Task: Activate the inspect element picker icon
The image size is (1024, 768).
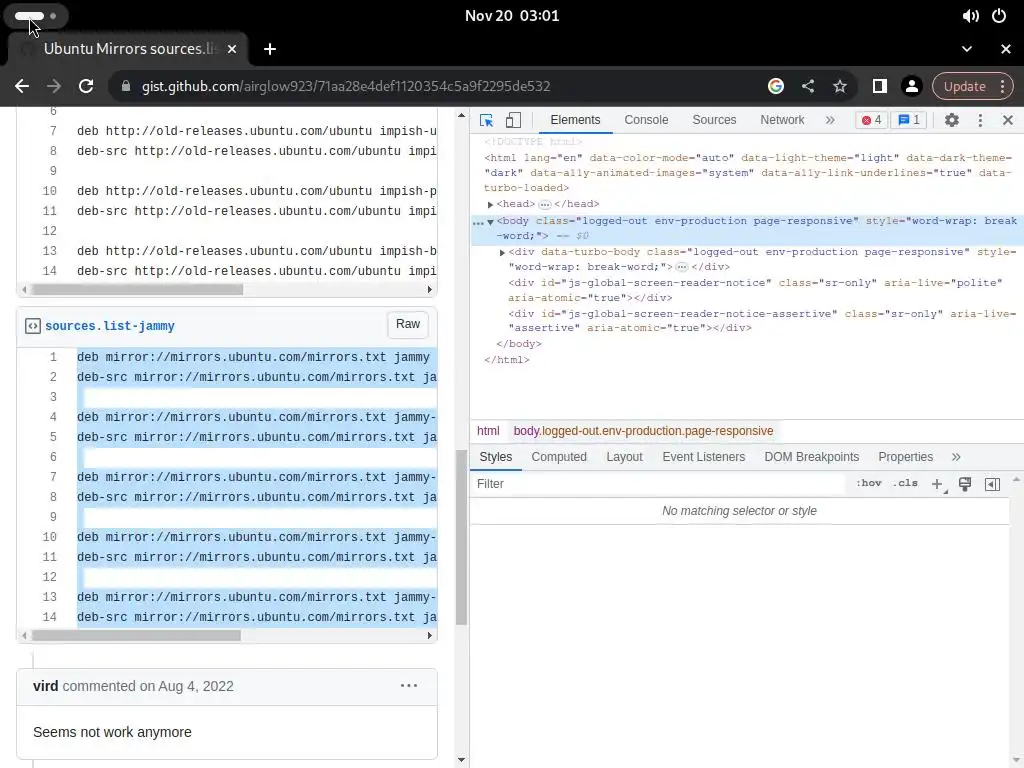Action: tap(487, 120)
